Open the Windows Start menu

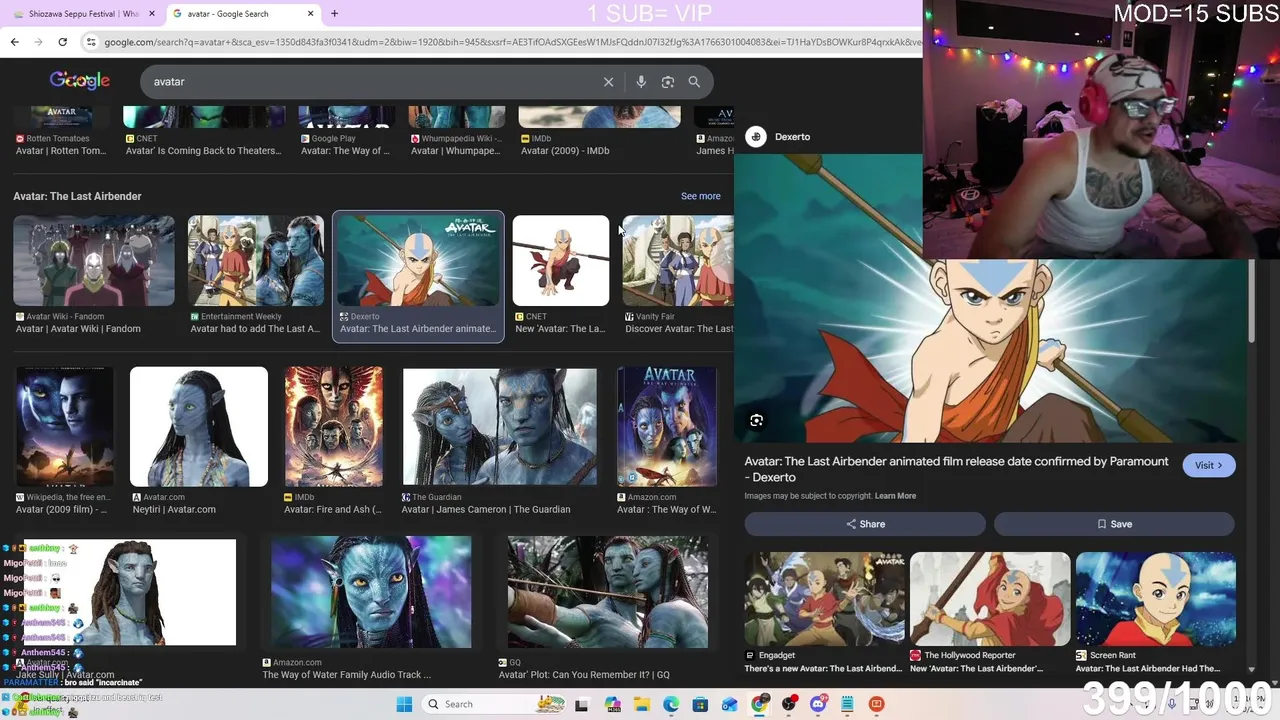click(404, 704)
